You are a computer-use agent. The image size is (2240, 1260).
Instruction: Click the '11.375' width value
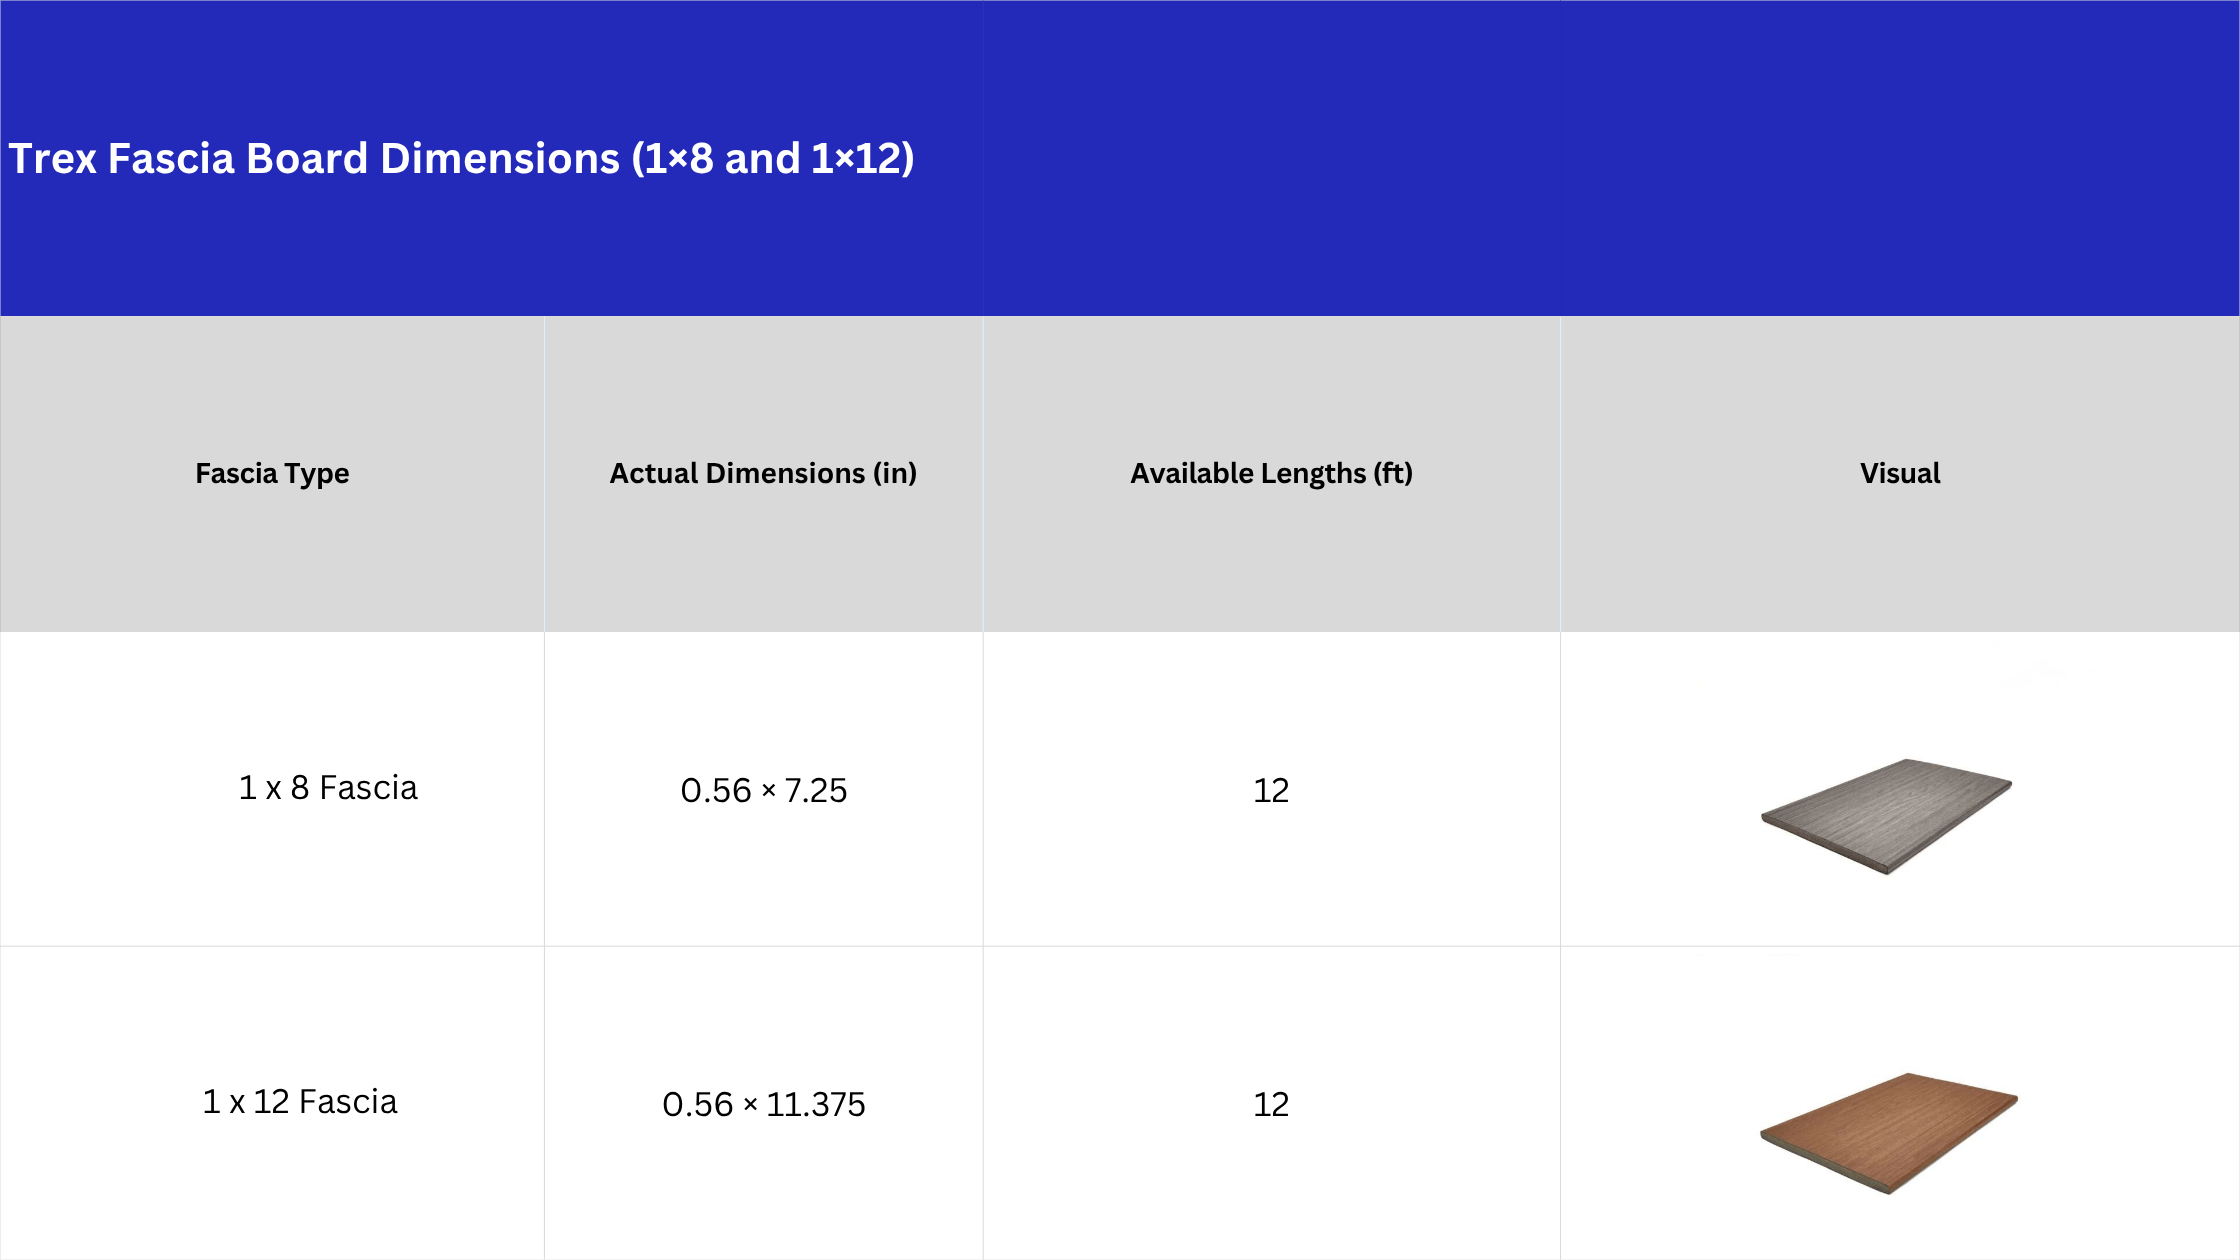[816, 1104]
